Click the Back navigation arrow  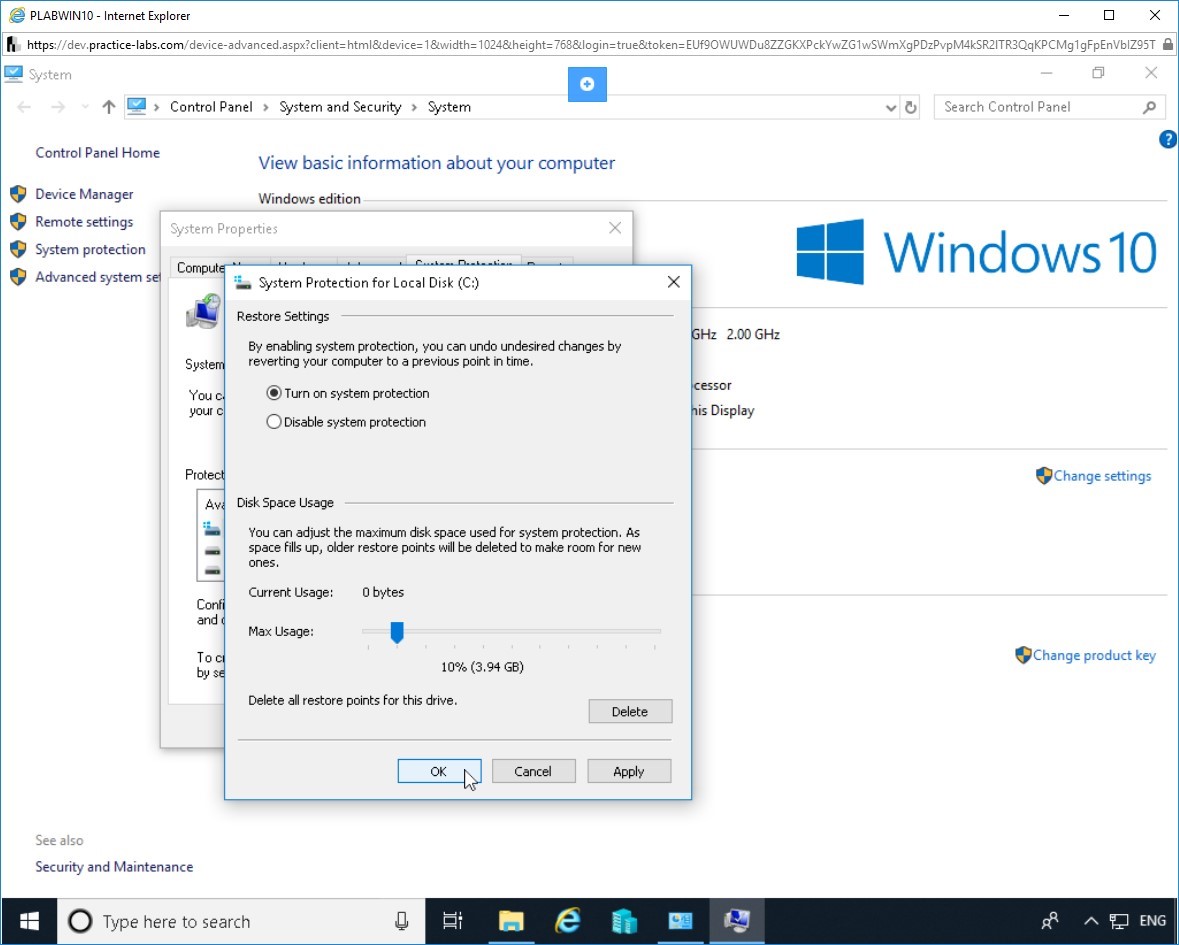click(24, 107)
